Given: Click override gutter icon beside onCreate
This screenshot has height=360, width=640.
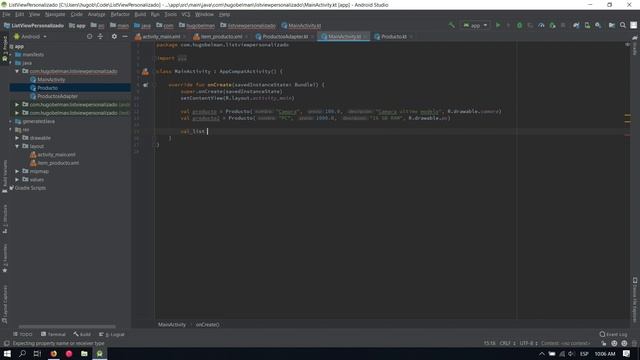Looking at the screenshot, I should [146, 85].
